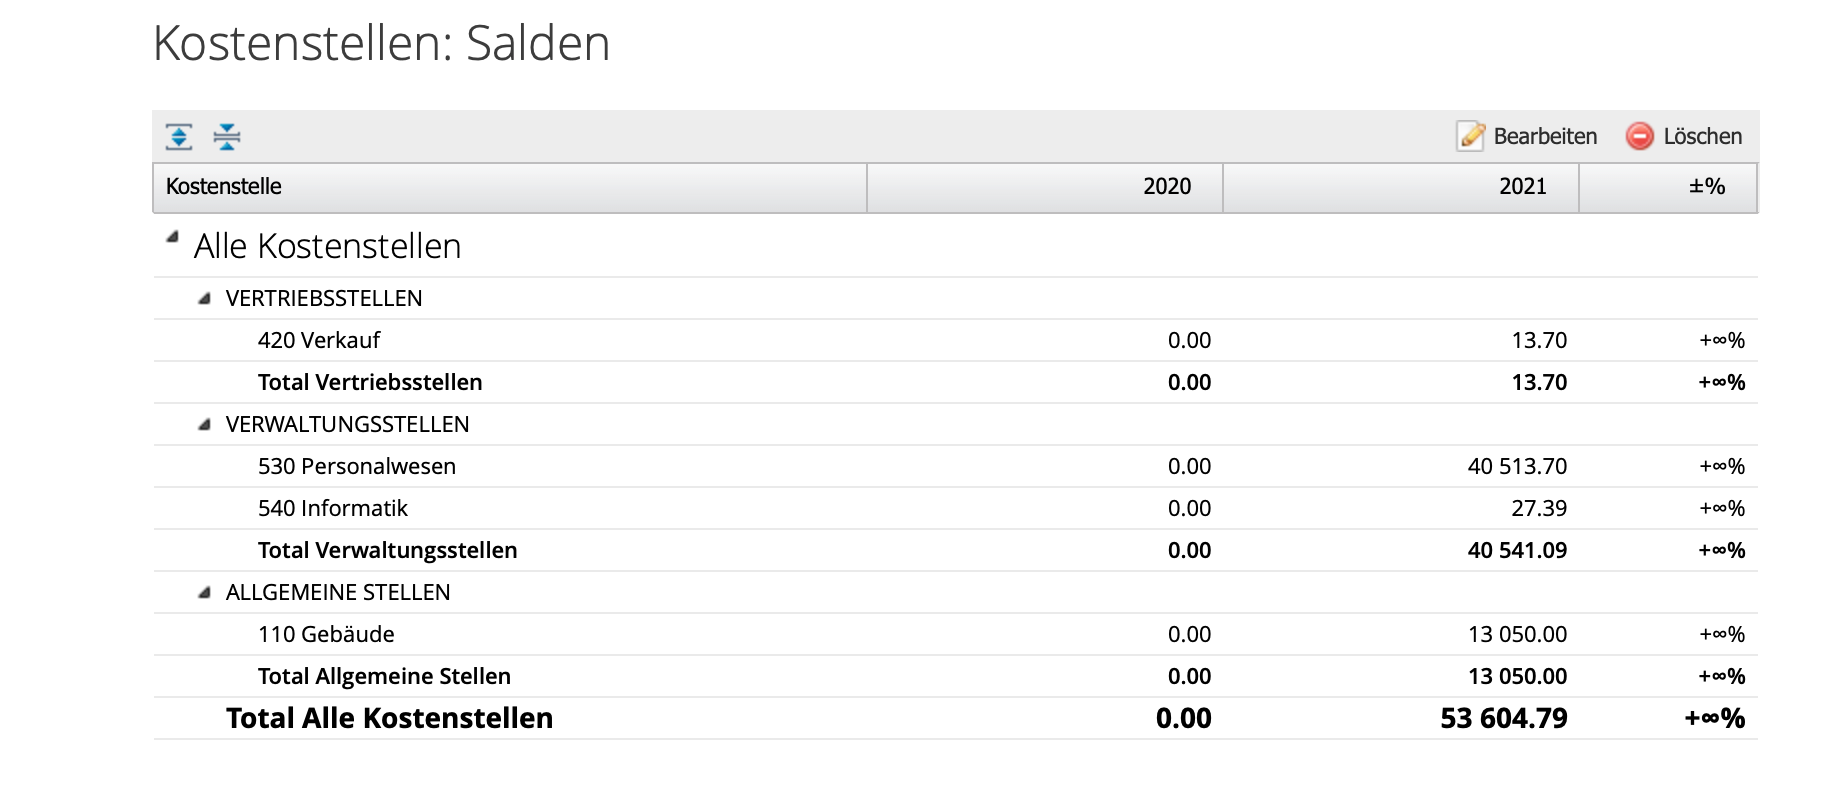The width and height of the screenshot is (1836, 812).
Task: Click the expand all rows icon
Action: (179, 137)
